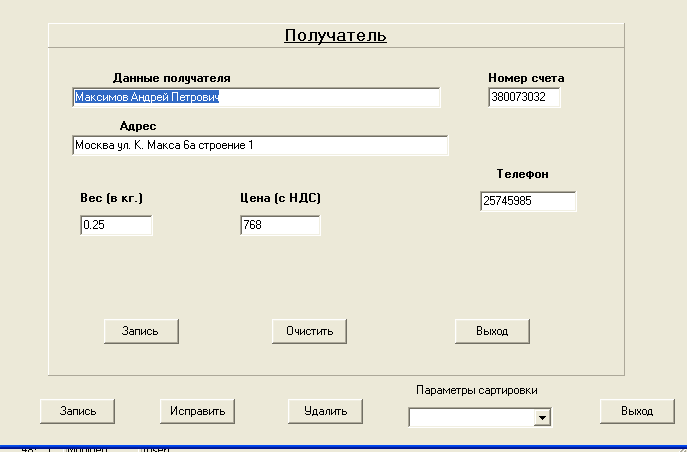Select the Вес (в кг.) field
The width and height of the screenshot is (689, 452).
pos(116,225)
